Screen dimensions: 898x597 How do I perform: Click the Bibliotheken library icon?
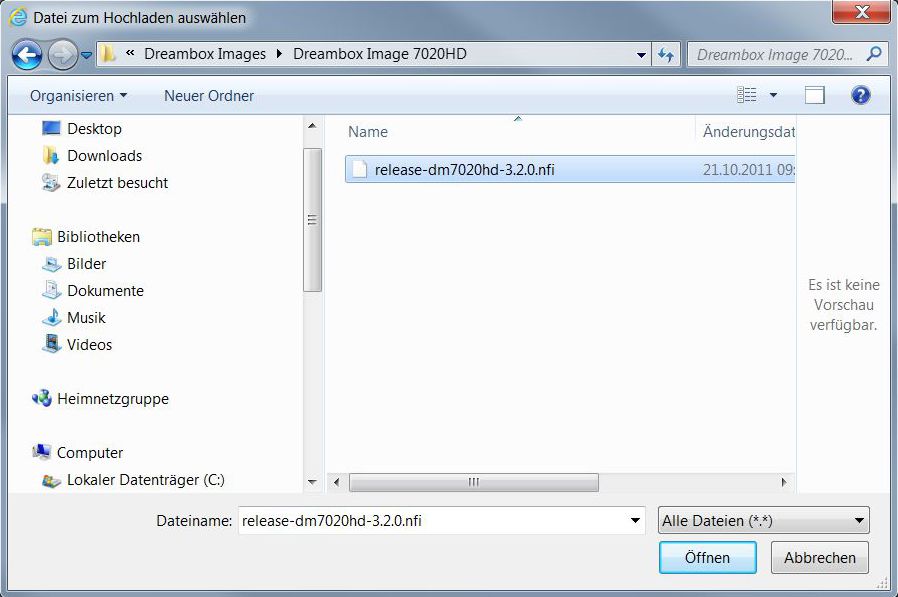[42, 237]
